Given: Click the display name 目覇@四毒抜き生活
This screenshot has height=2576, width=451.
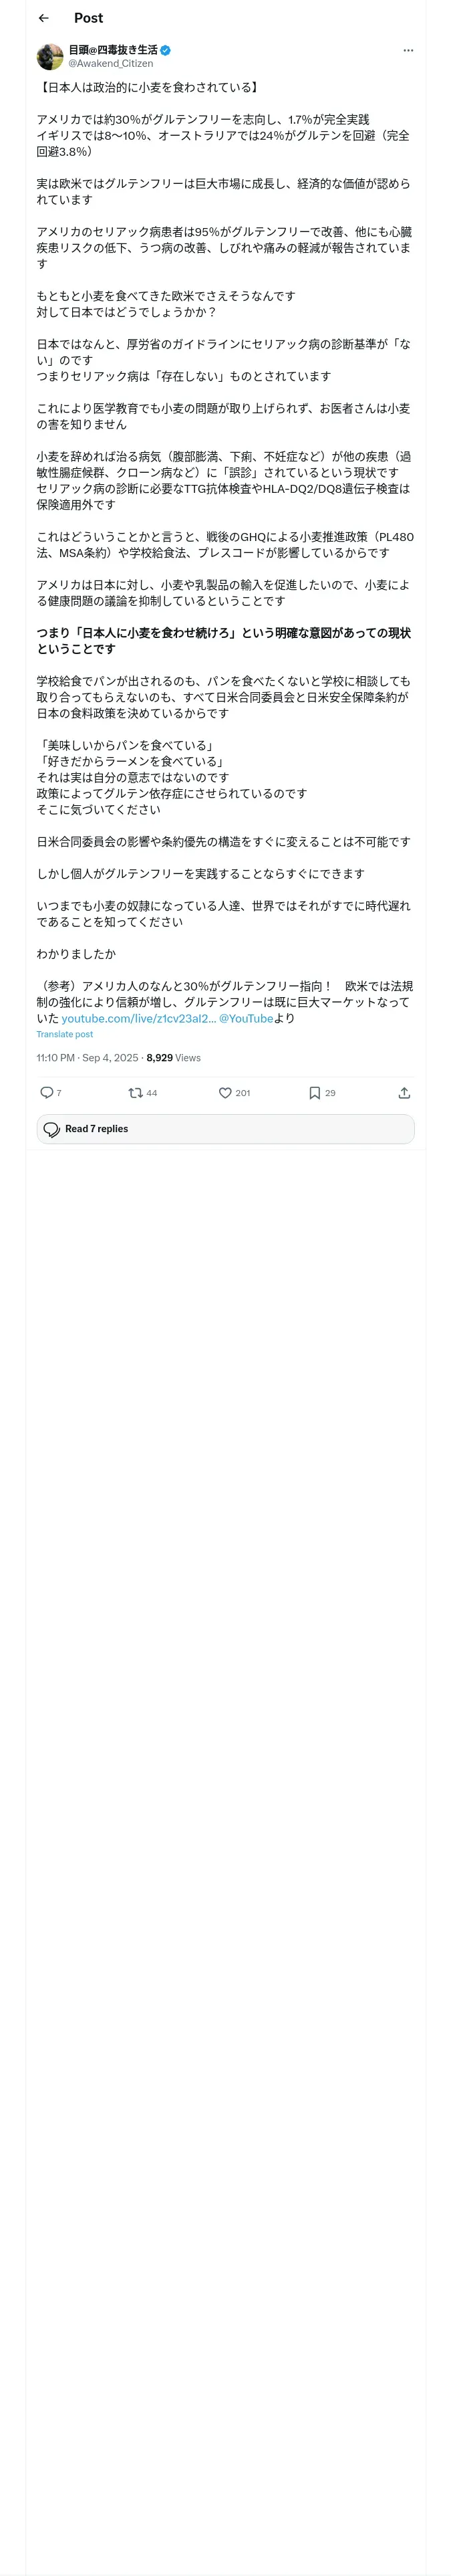Looking at the screenshot, I should (112, 50).
